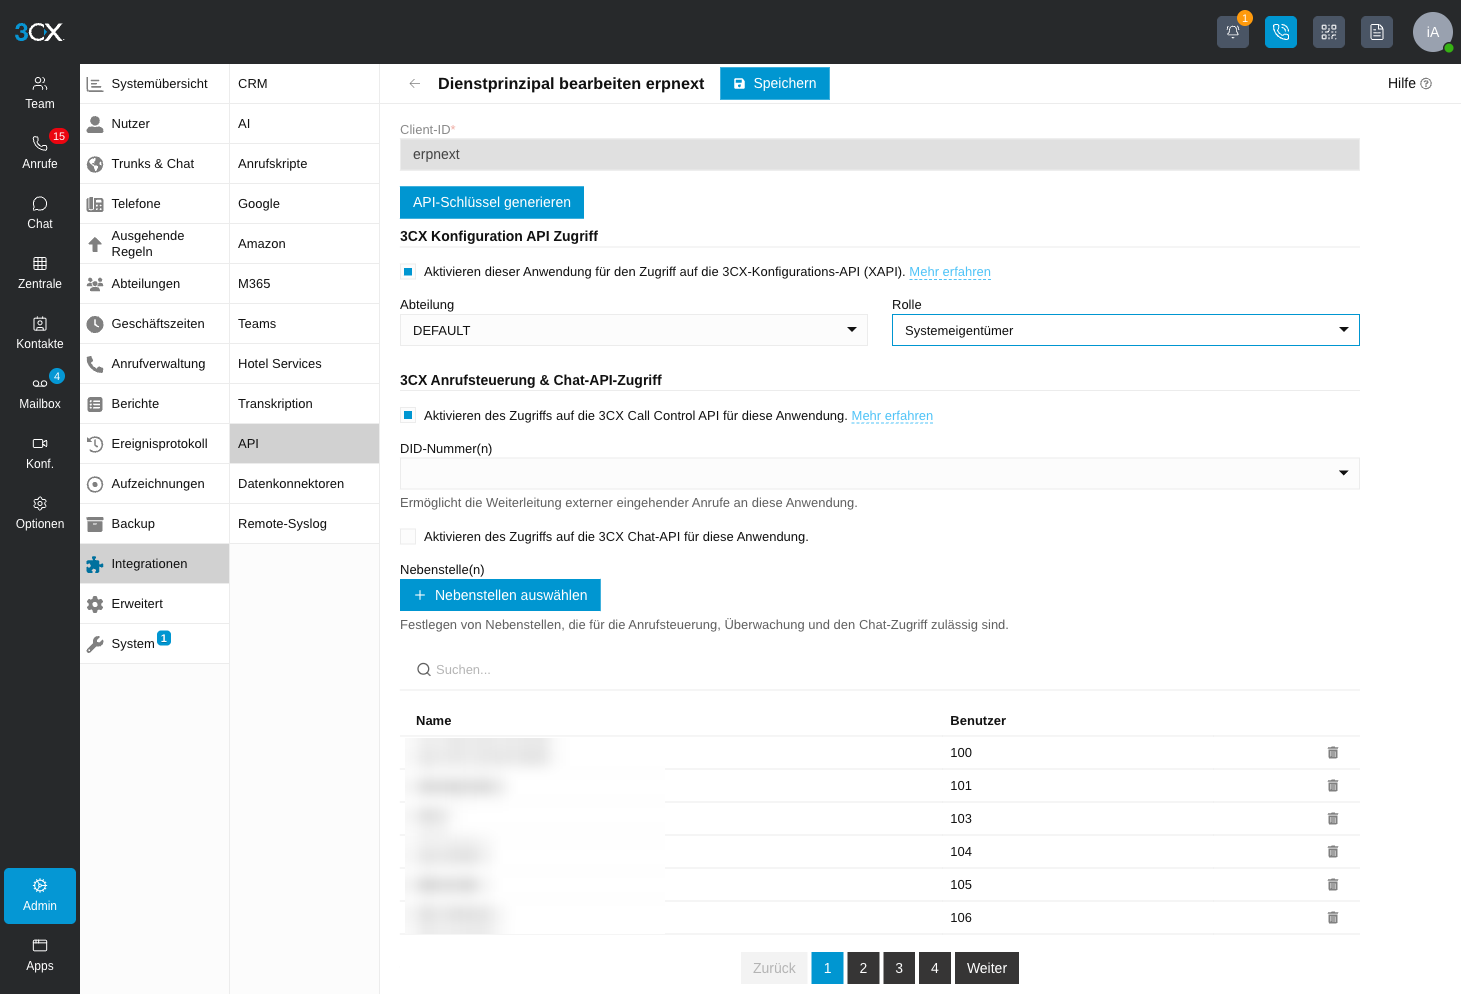
Task: Open the notifications bell icon
Action: pyautogui.click(x=1233, y=32)
